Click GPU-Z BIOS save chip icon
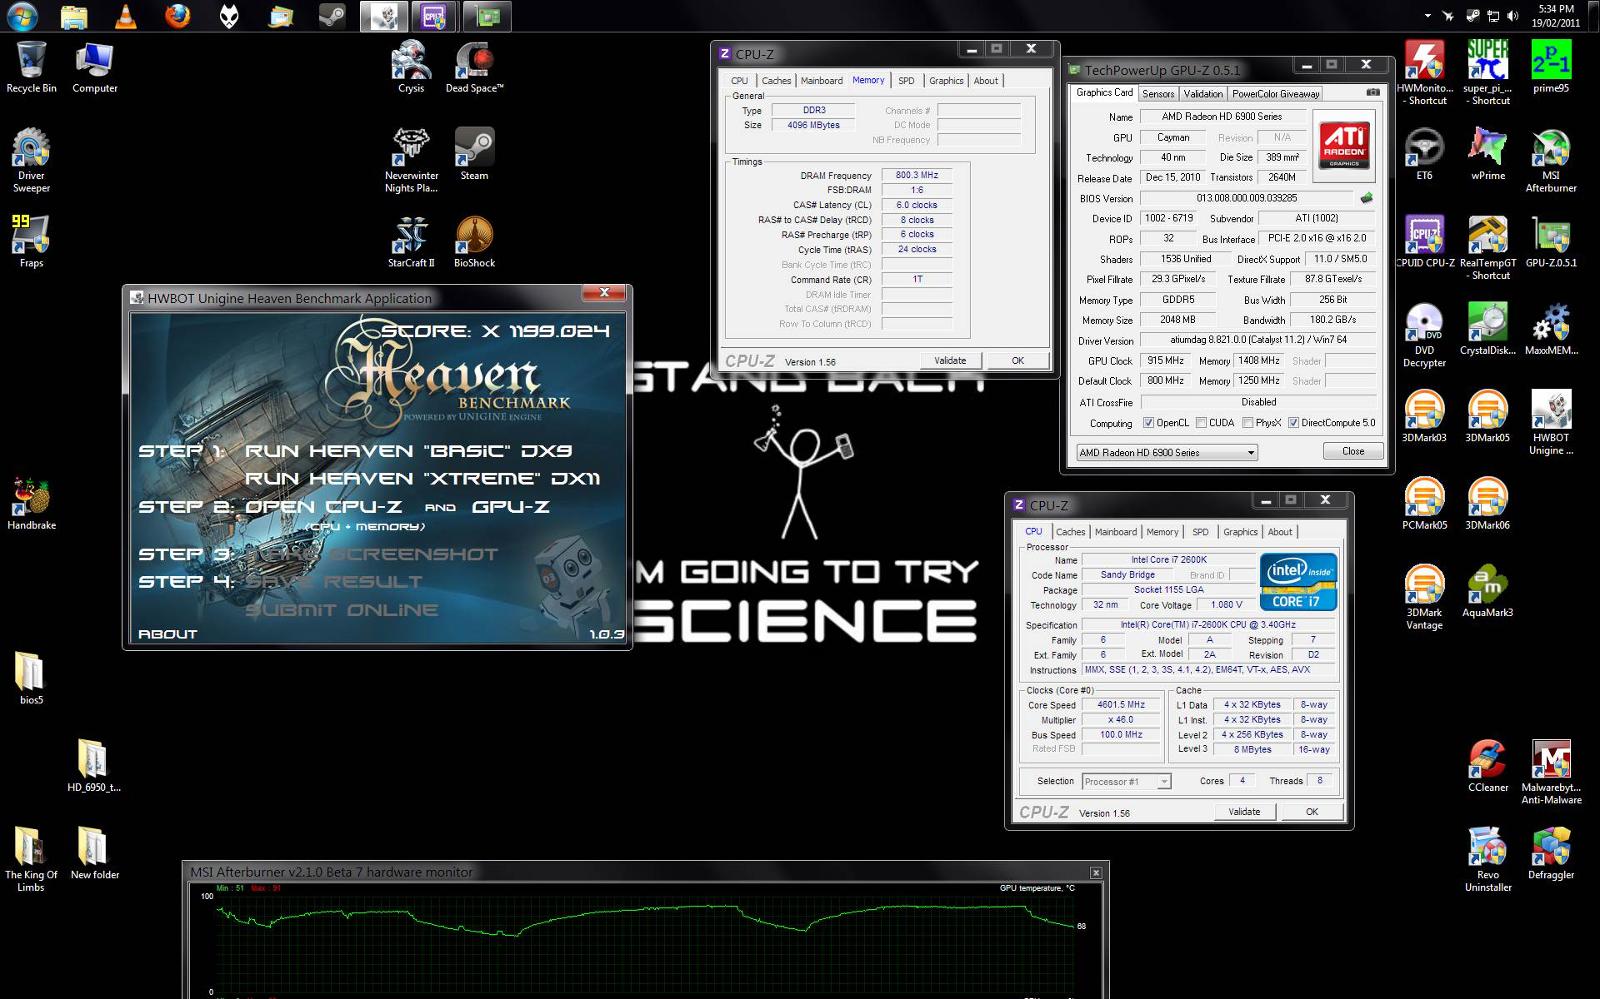The height and width of the screenshot is (999, 1600). pos(1366,198)
